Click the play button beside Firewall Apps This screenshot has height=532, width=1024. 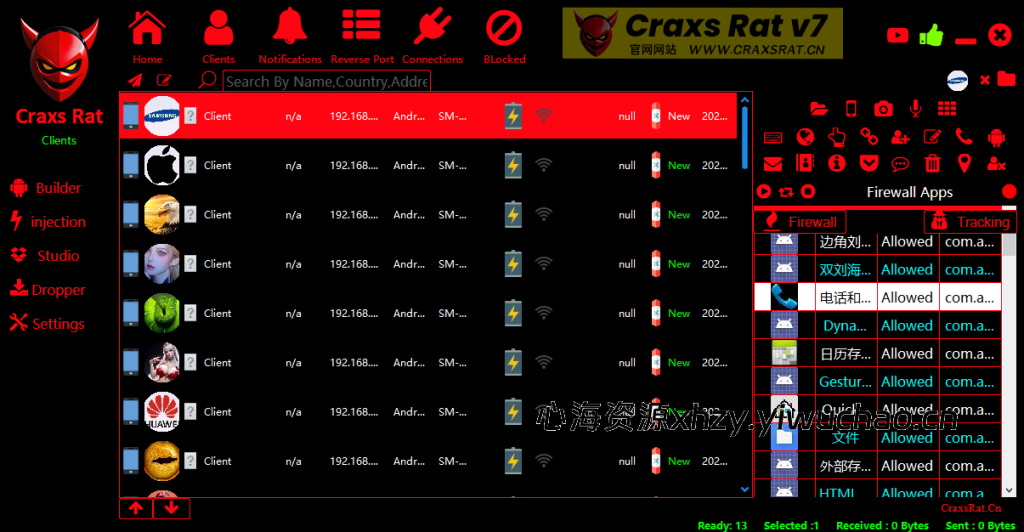point(763,191)
